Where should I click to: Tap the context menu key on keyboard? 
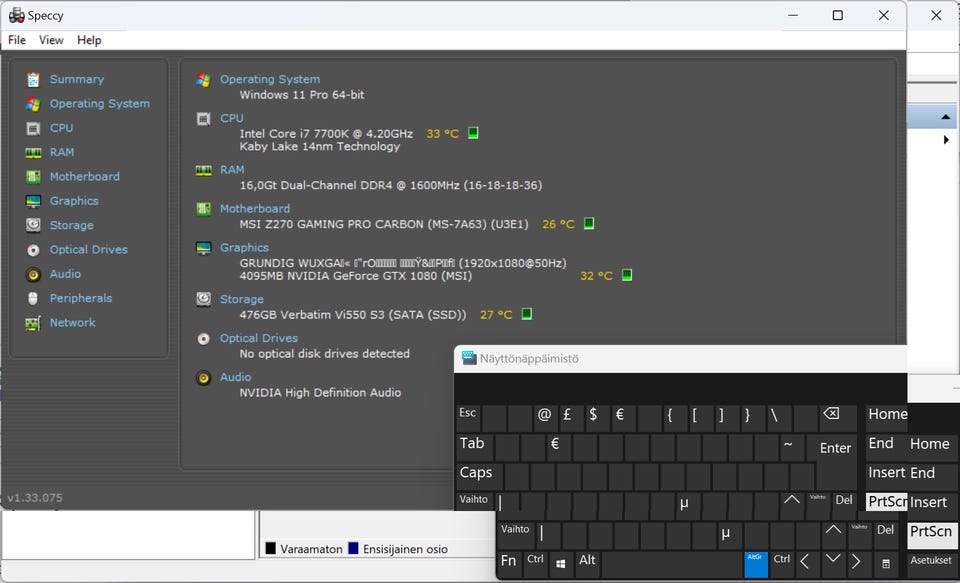885,563
